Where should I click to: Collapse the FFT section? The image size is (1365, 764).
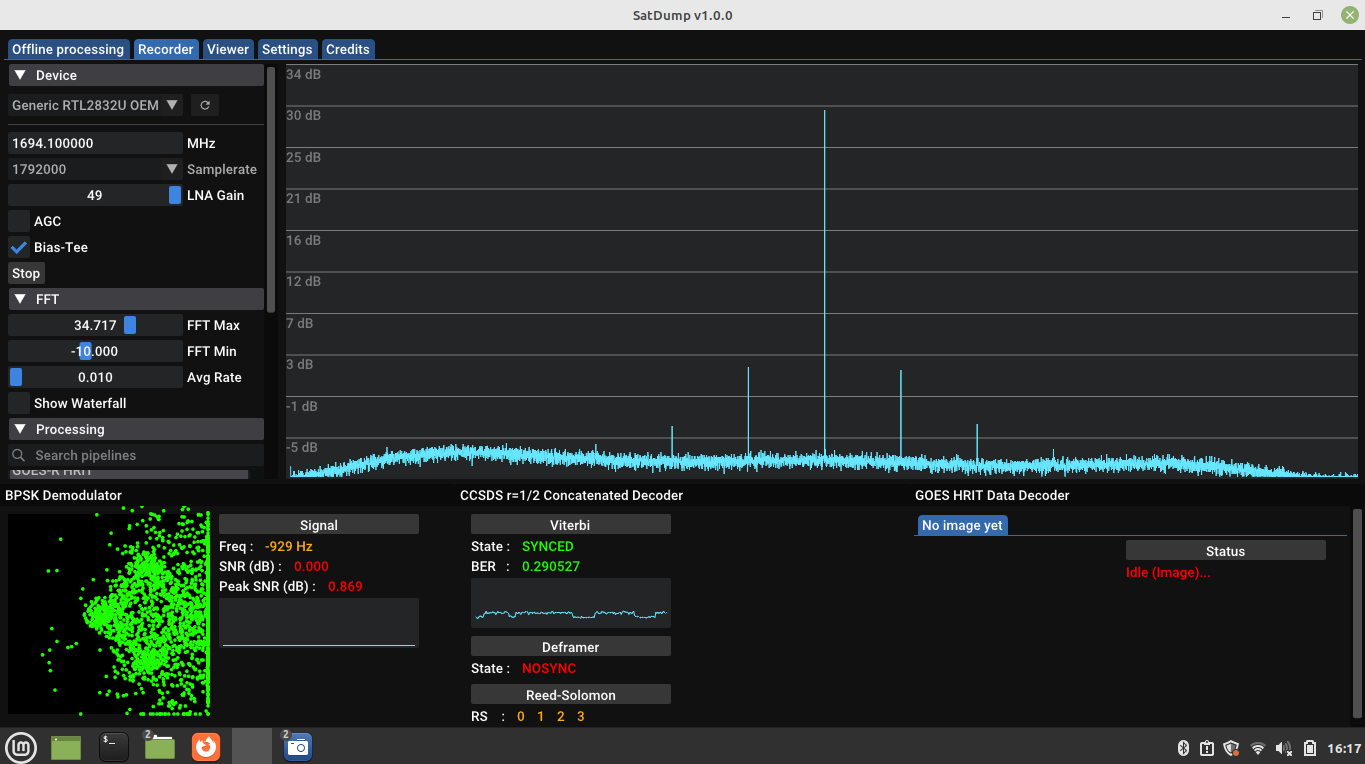pos(18,298)
